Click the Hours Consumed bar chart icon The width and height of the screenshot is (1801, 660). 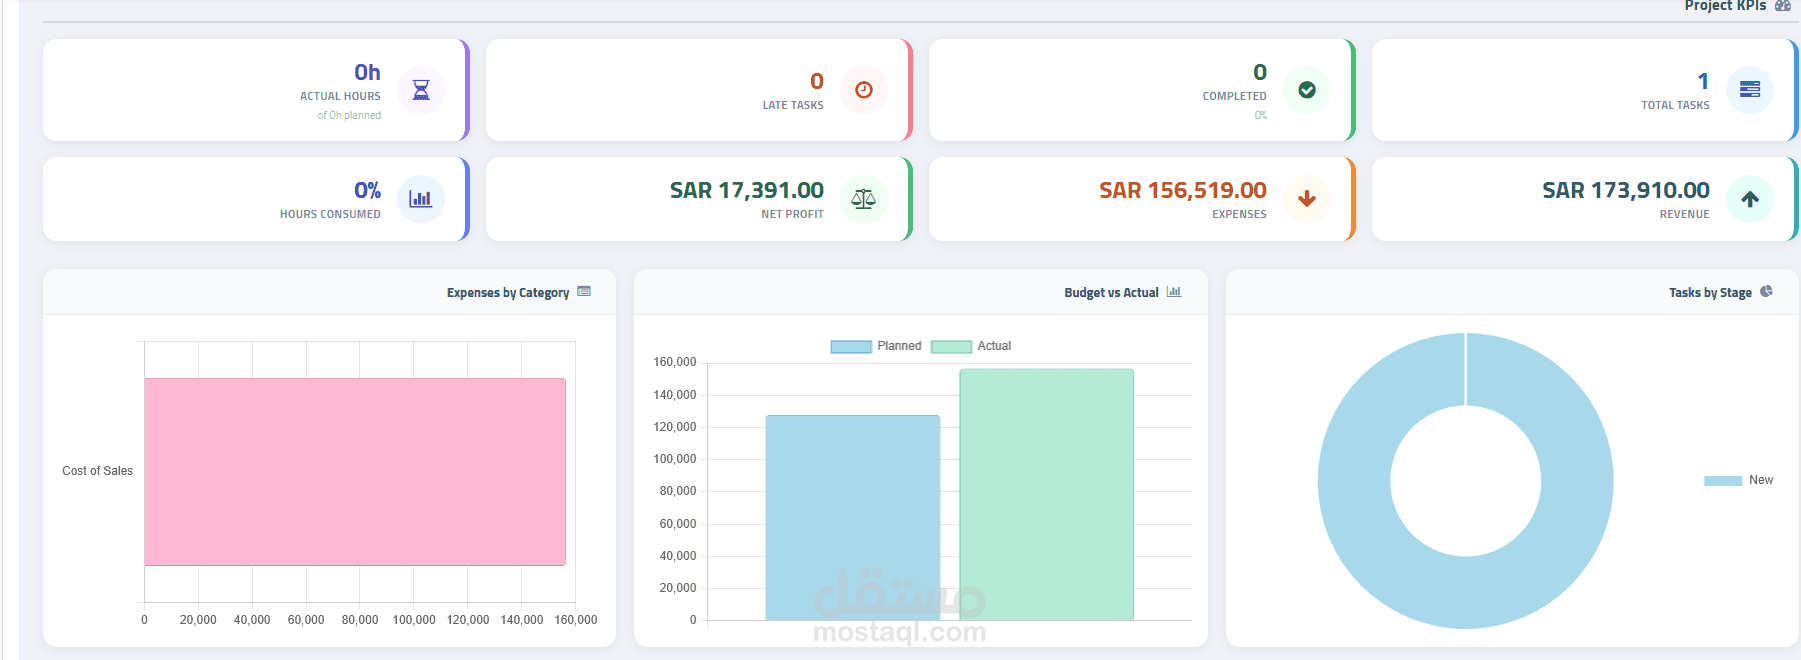421,199
